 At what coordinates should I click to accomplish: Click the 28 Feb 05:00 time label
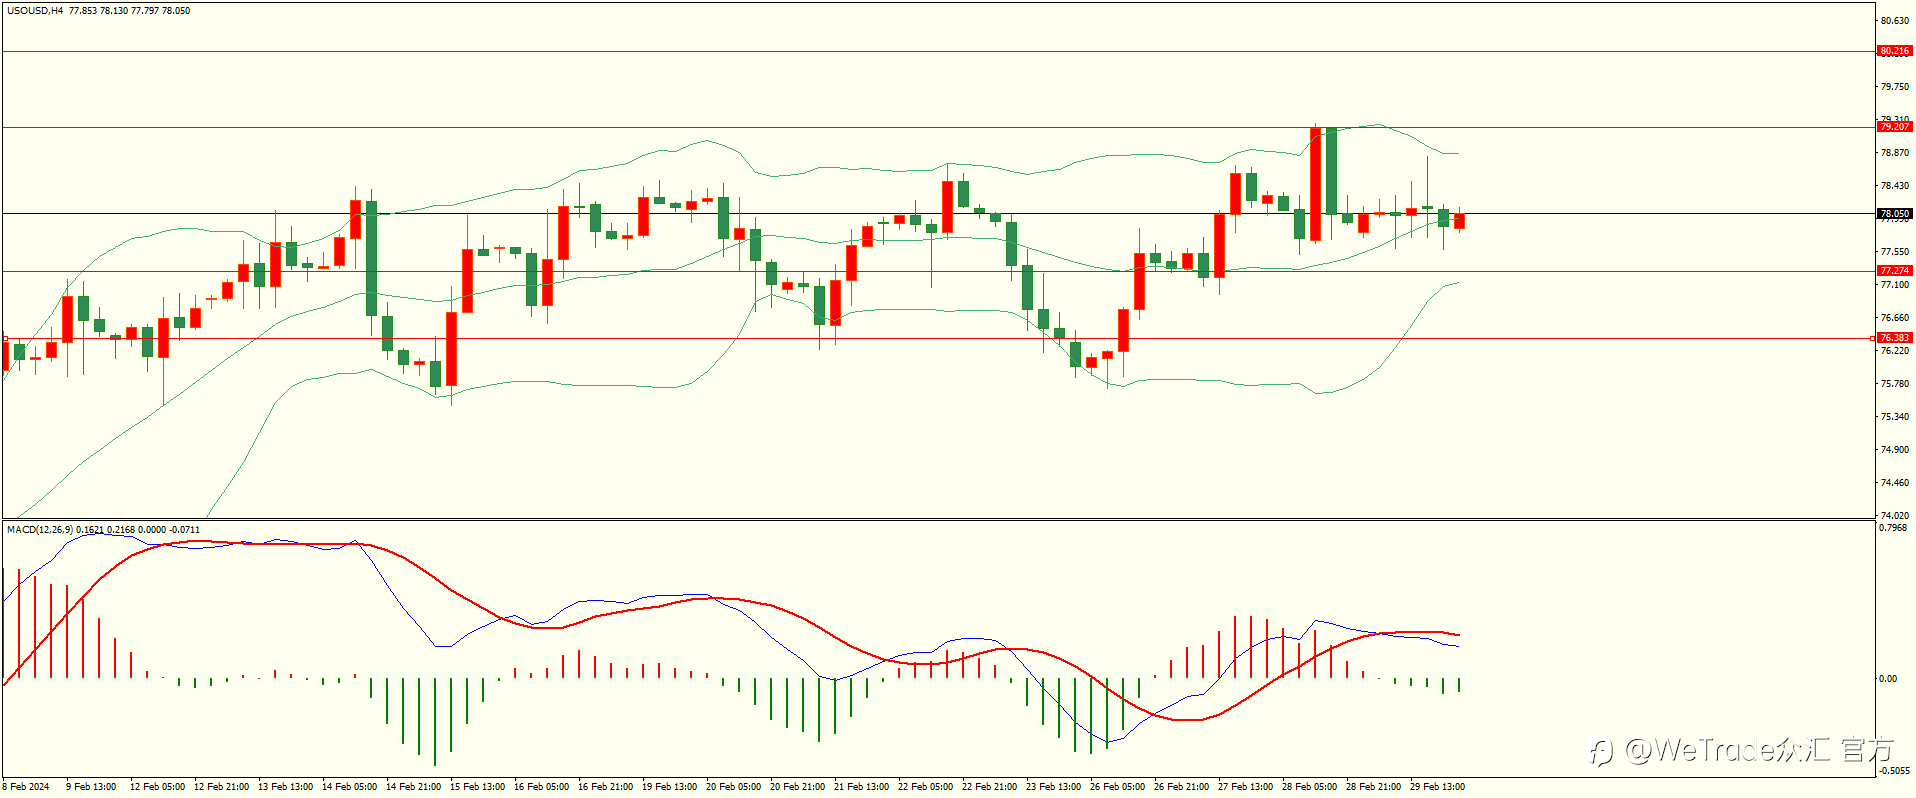click(x=1309, y=787)
